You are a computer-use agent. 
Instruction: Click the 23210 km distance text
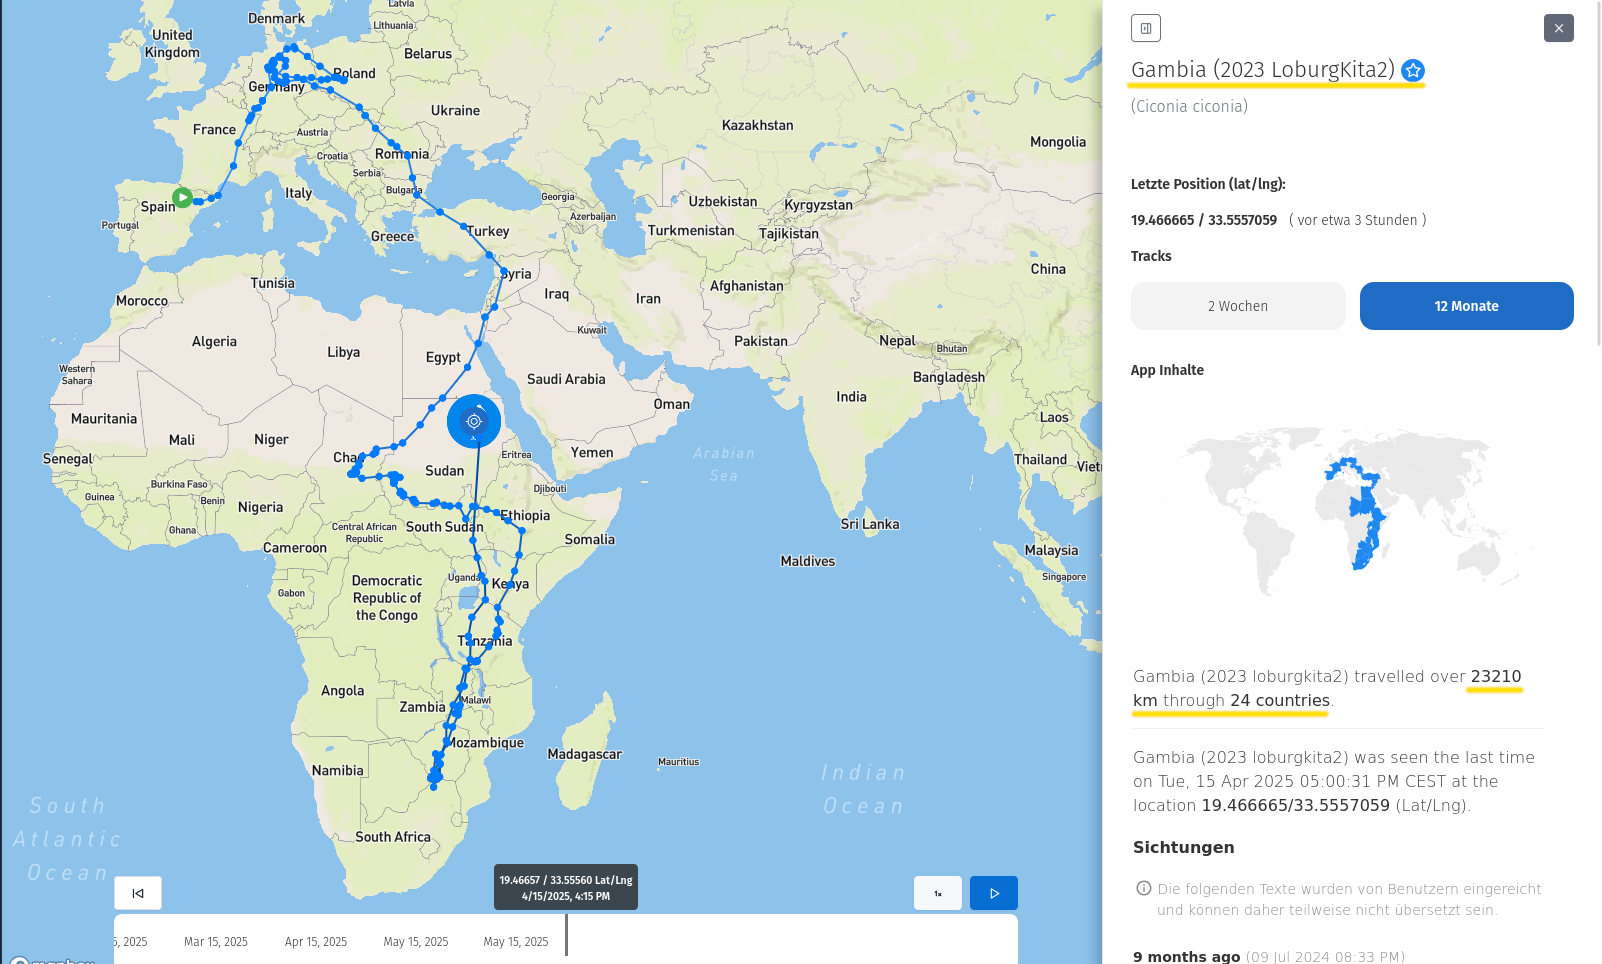point(1495,677)
